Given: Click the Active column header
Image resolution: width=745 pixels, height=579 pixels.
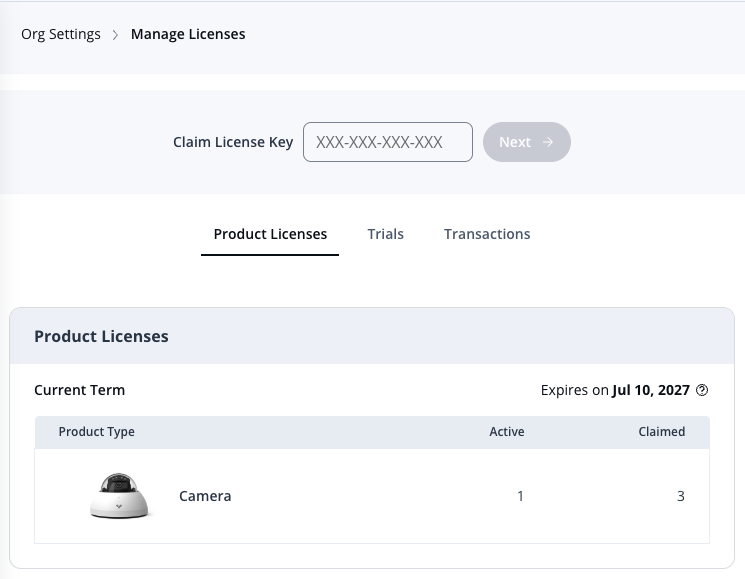Looking at the screenshot, I should pyautogui.click(x=506, y=432).
